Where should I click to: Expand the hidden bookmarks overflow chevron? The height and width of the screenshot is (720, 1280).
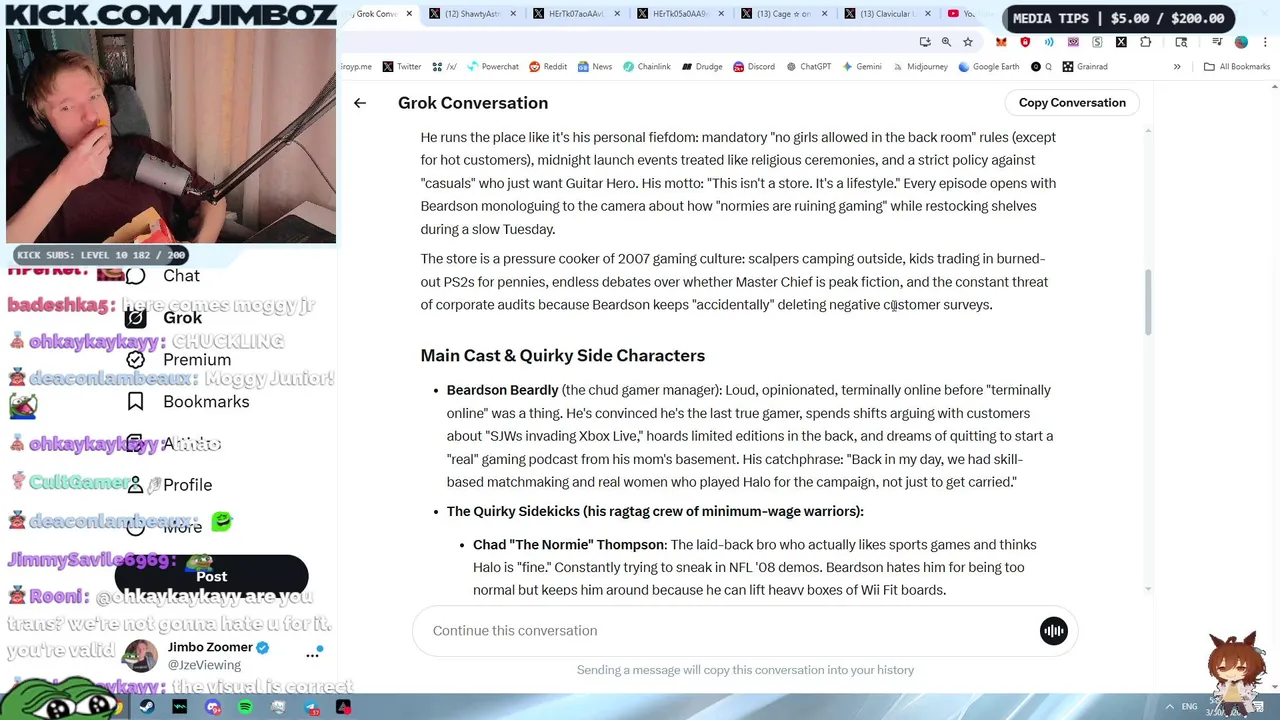[1177, 67]
